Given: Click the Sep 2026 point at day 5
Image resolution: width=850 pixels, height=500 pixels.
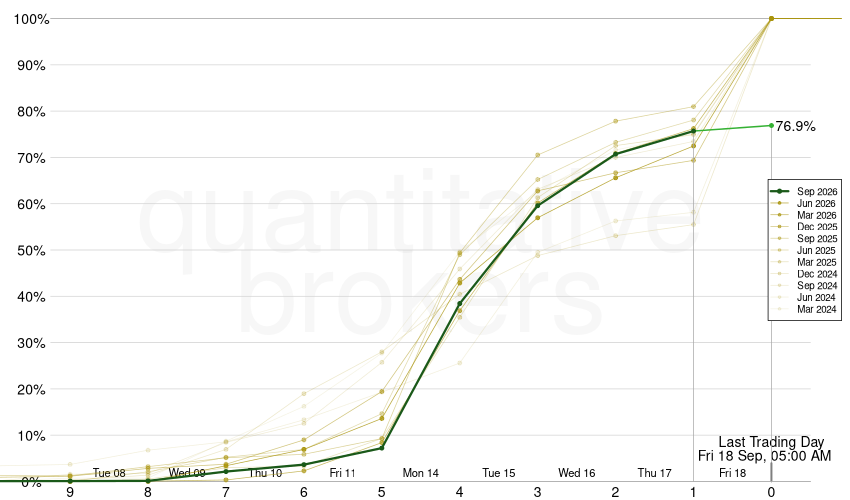Looking at the screenshot, I should [382, 448].
